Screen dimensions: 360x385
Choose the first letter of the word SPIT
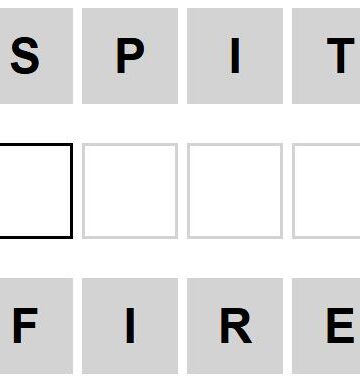click(36, 56)
